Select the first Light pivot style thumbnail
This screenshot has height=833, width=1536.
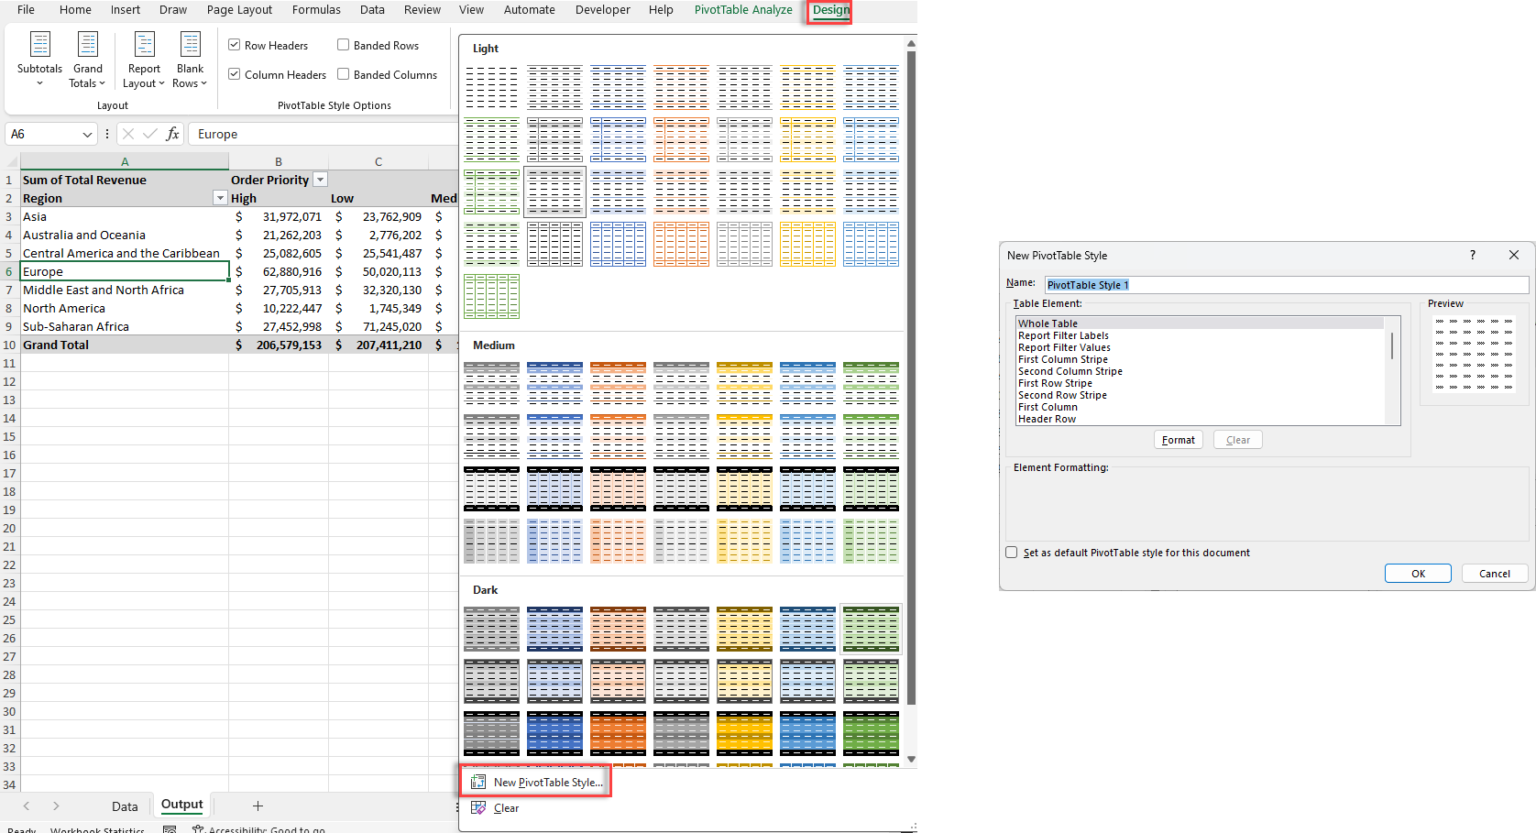(x=491, y=87)
